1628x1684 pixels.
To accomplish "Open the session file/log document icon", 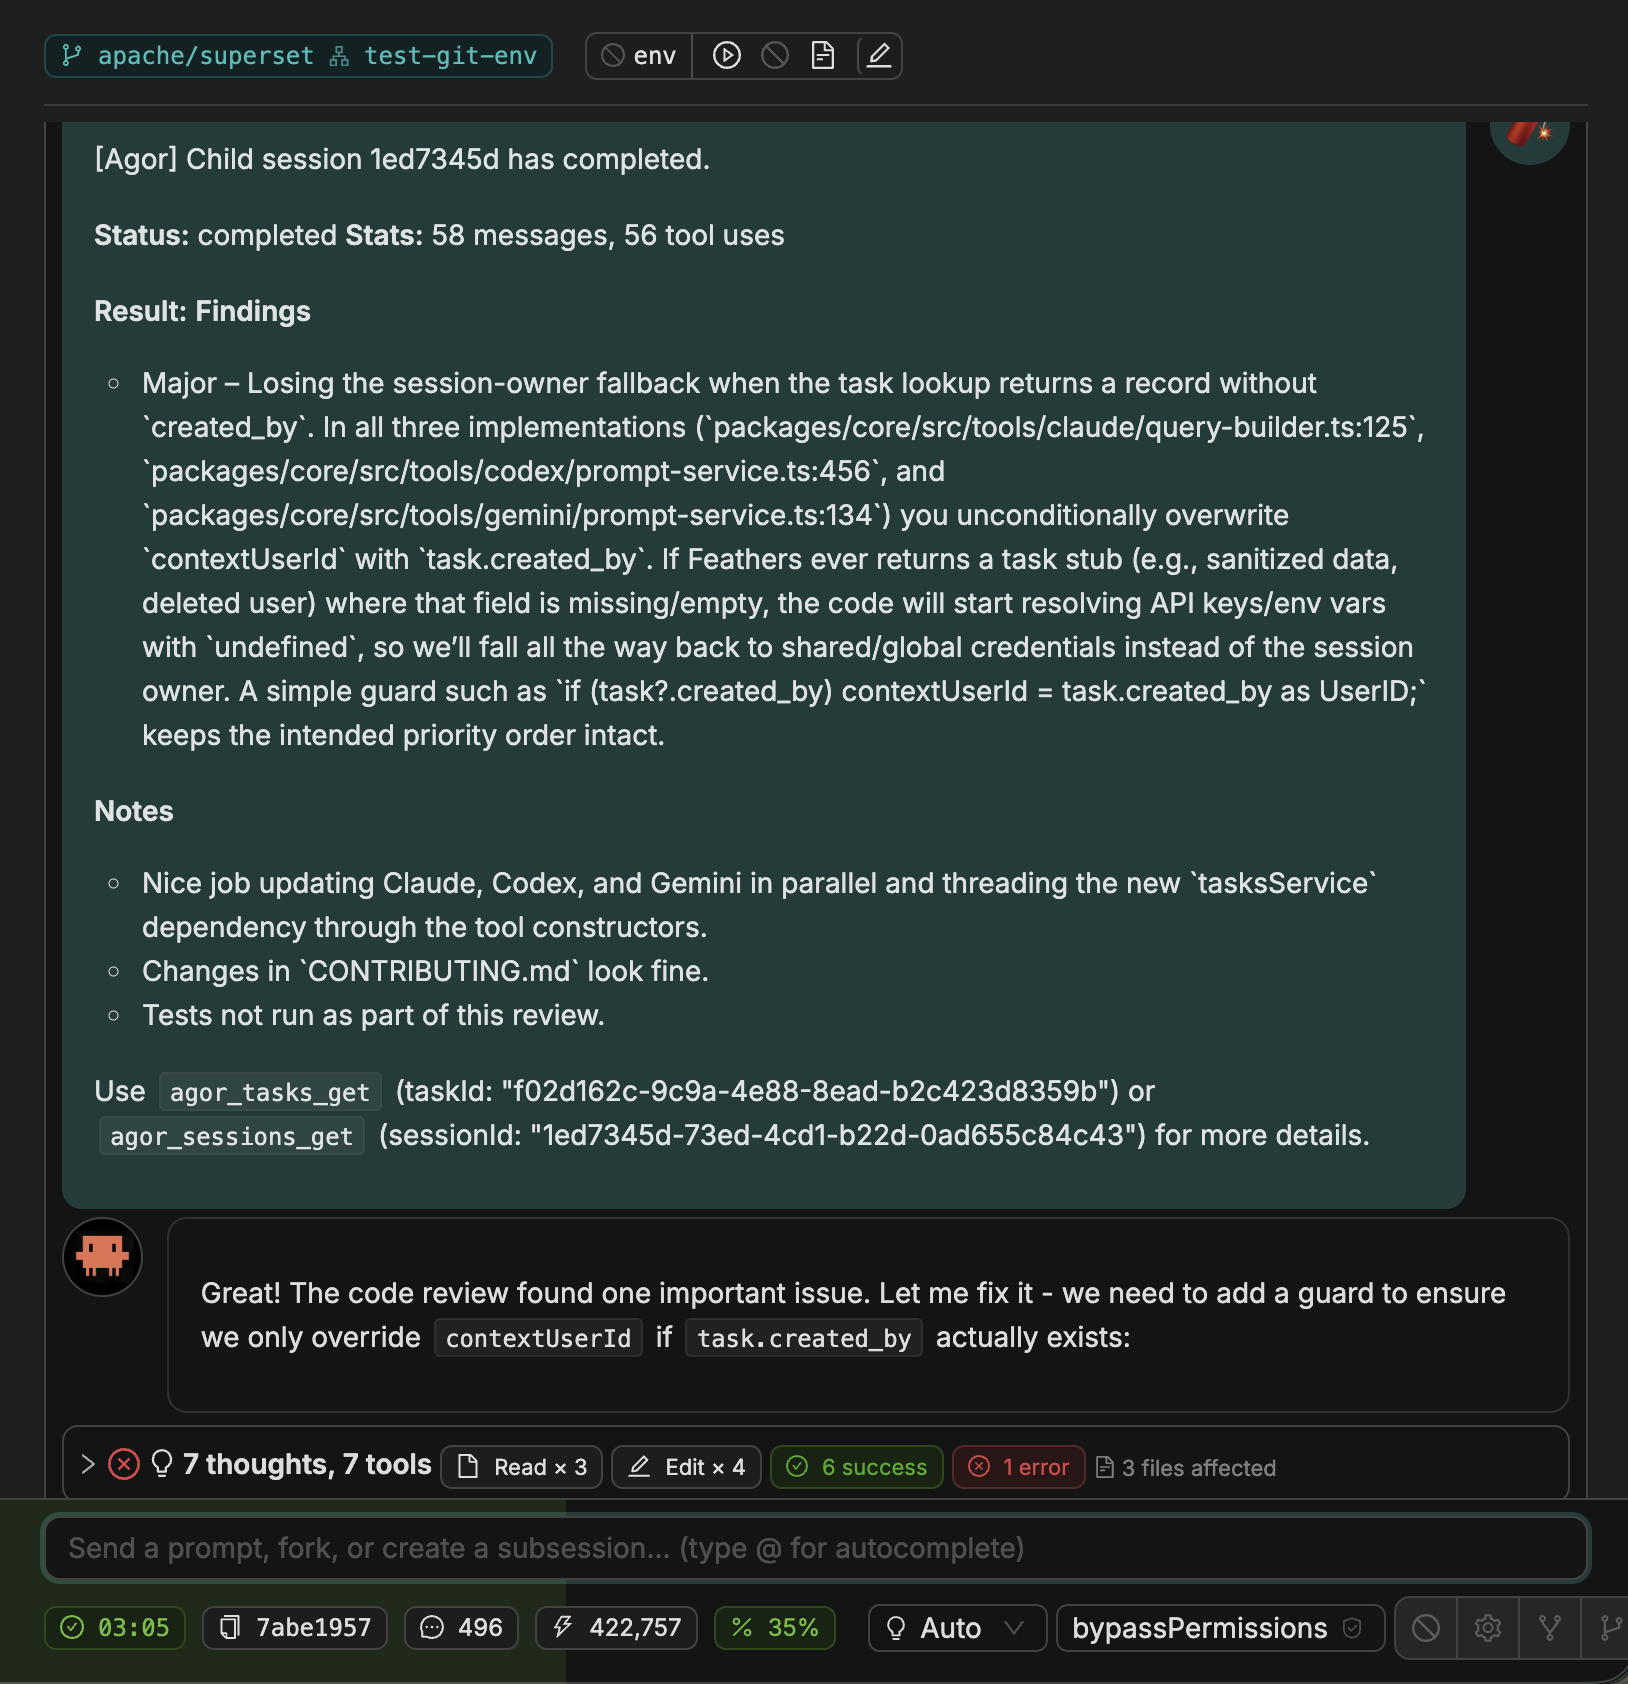I will [x=824, y=56].
